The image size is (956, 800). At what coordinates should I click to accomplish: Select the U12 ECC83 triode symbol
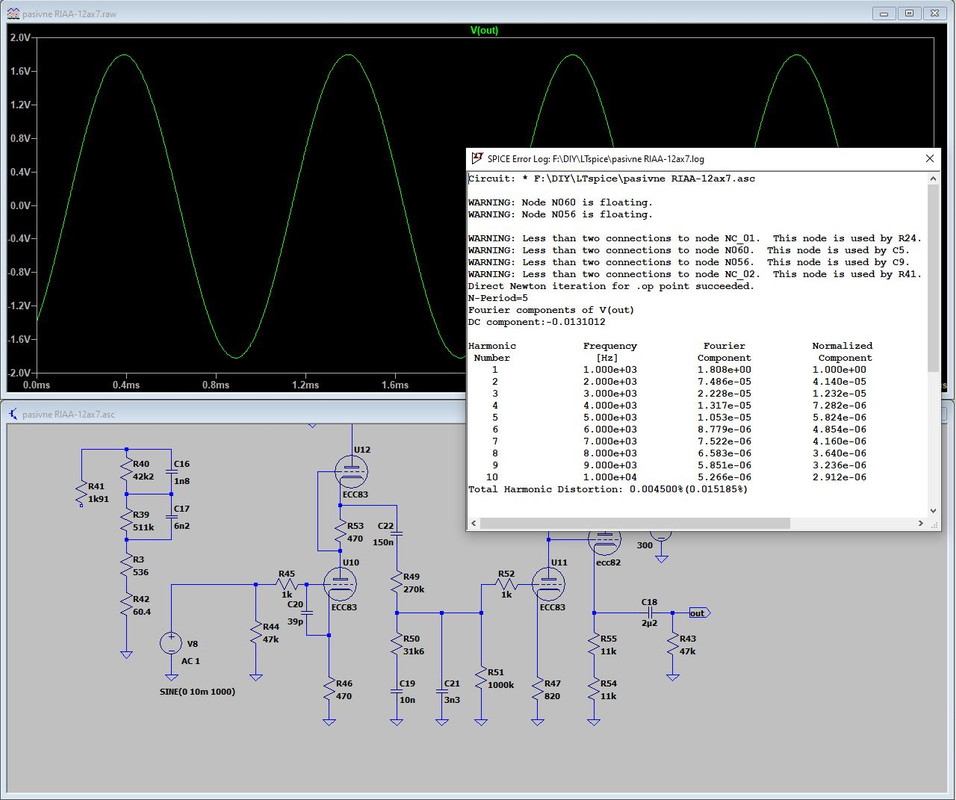point(352,471)
